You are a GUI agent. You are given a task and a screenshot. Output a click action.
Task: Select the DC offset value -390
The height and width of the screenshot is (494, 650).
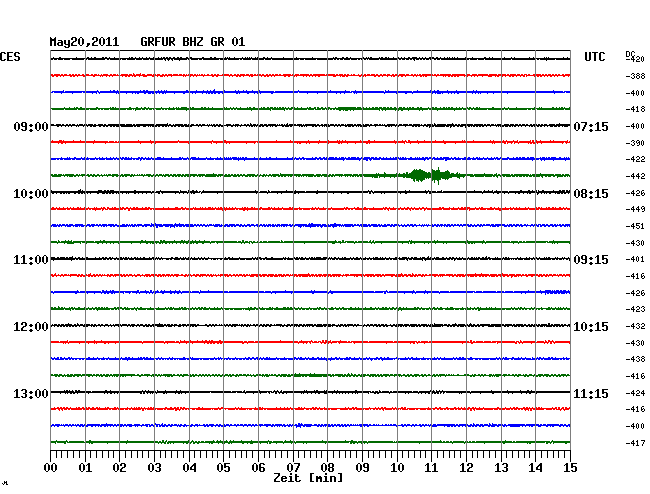(x=635, y=143)
